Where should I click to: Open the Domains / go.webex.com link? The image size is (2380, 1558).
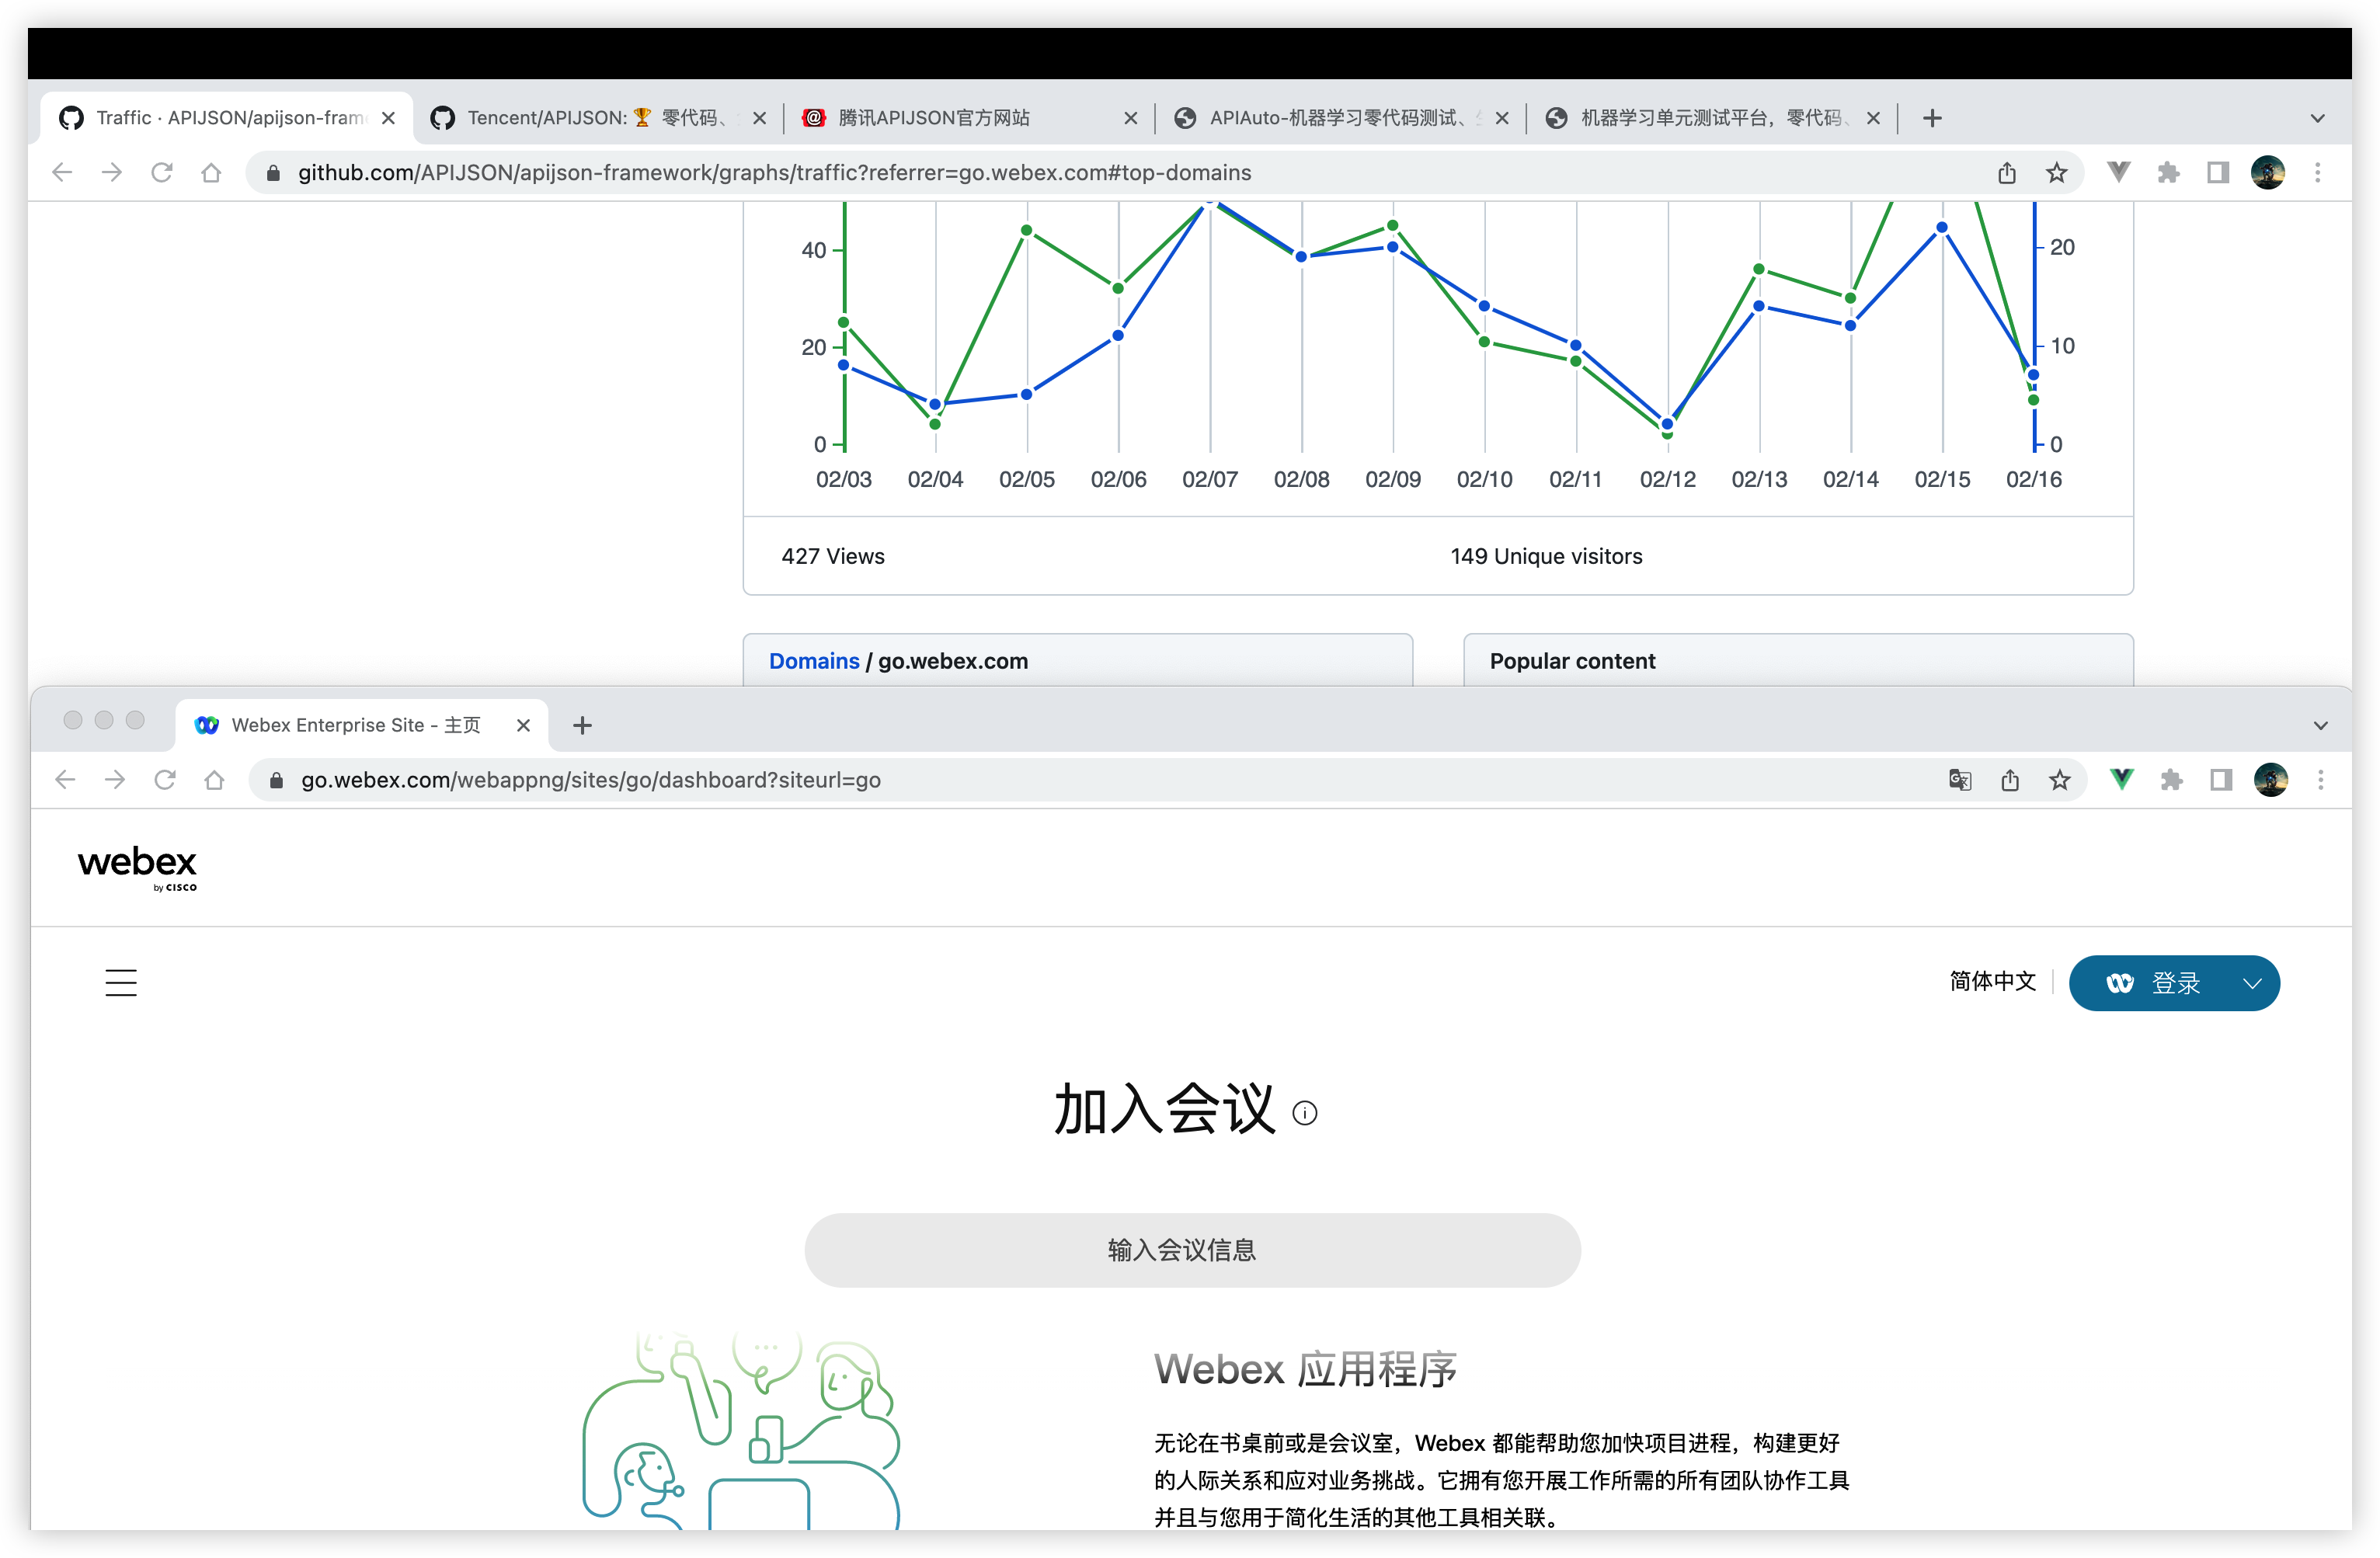(x=814, y=660)
